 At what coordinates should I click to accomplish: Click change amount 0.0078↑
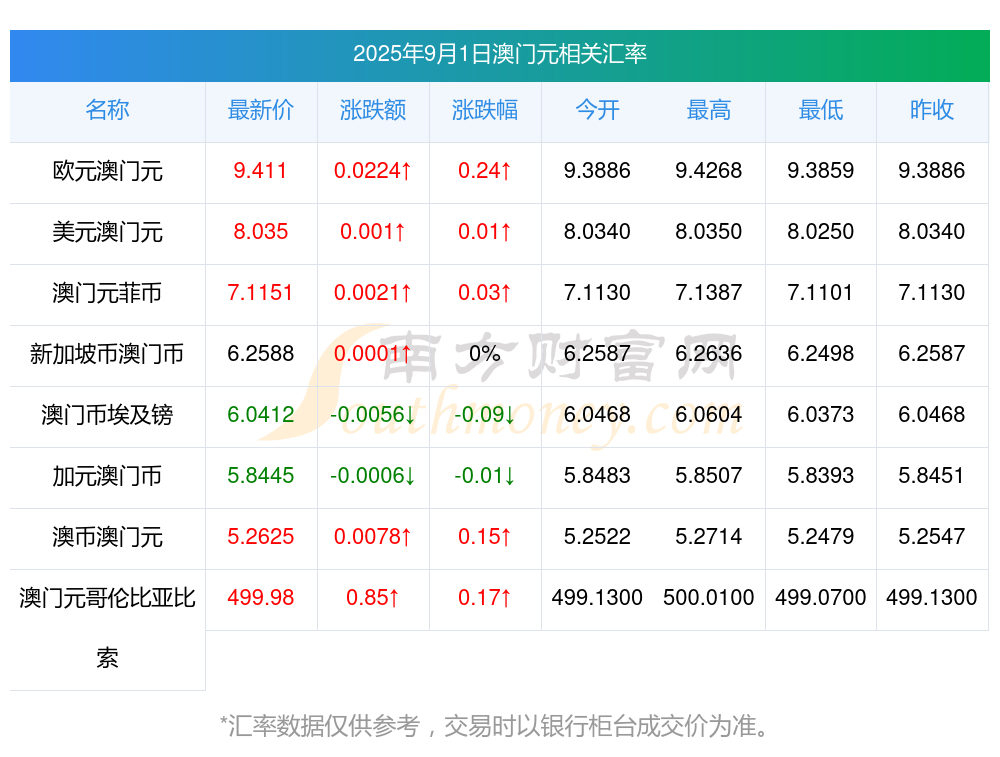click(373, 536)
